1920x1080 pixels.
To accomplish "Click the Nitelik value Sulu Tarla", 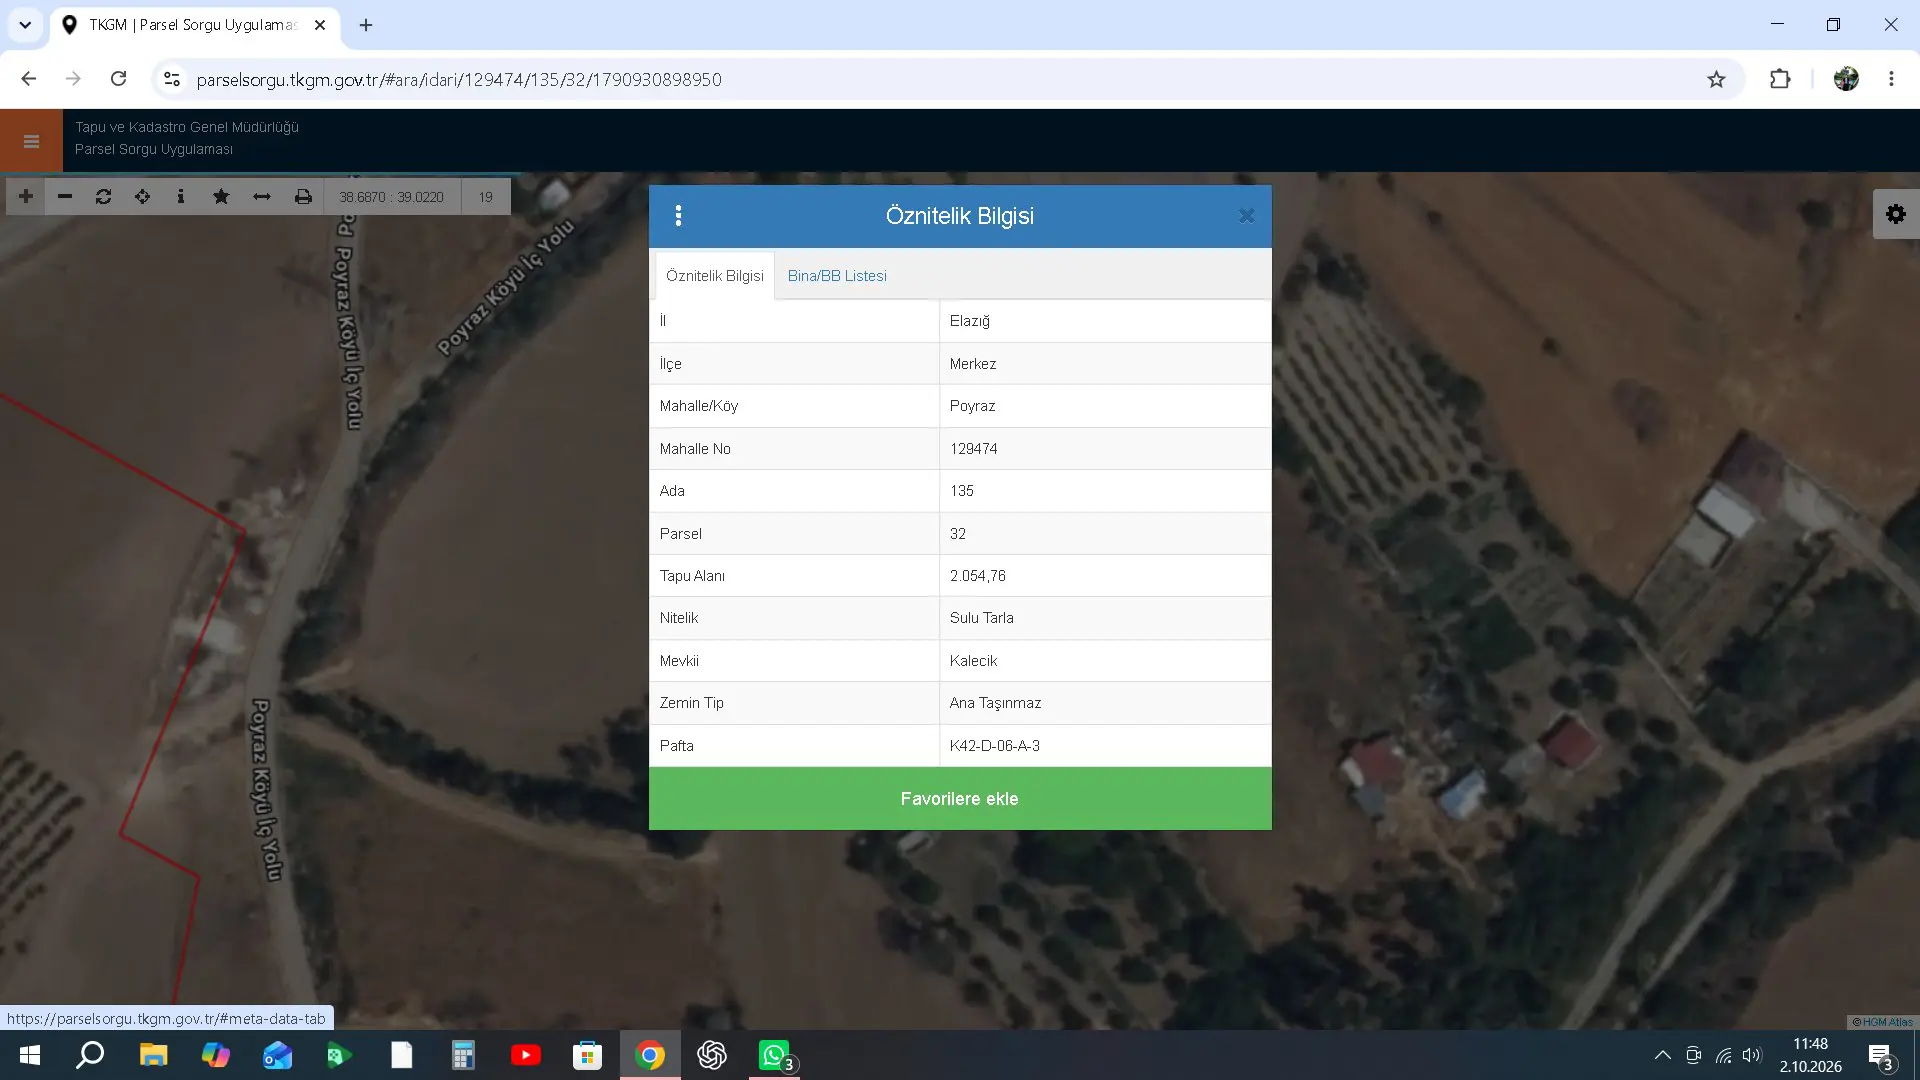I will click(982, 618).
